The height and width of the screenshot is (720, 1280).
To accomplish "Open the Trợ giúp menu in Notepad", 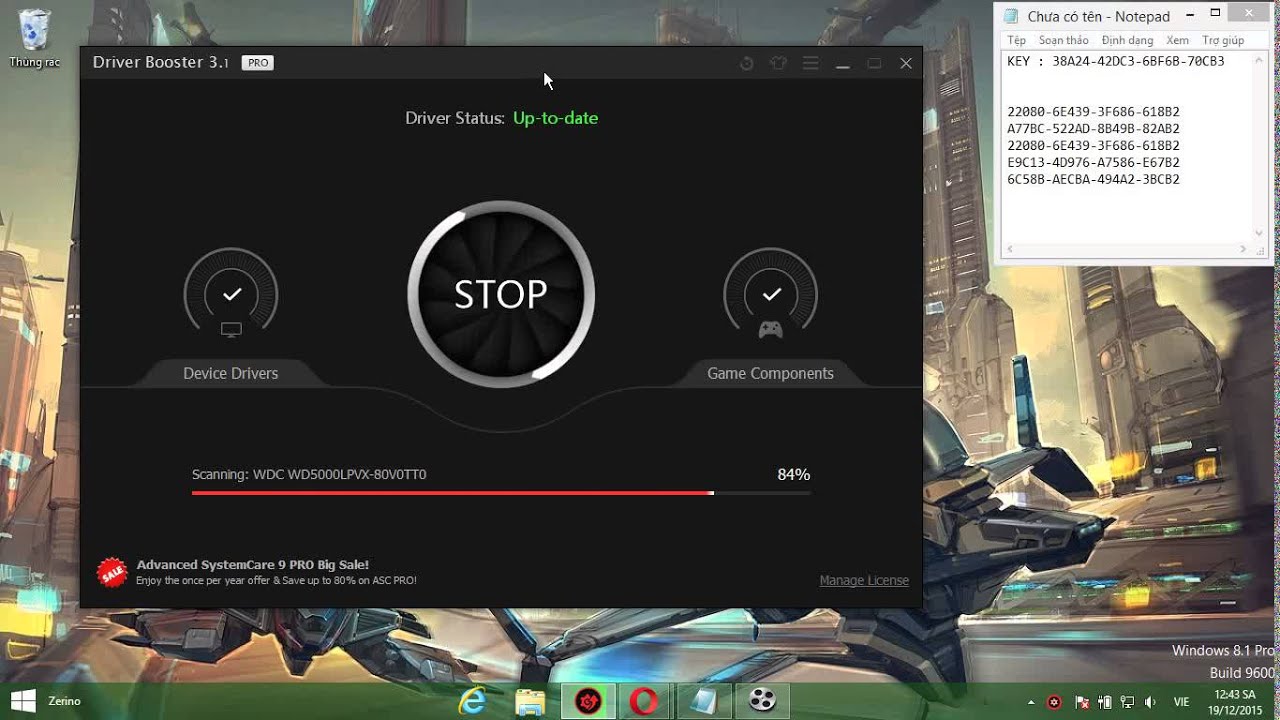I will click(x=1223, y=40).
